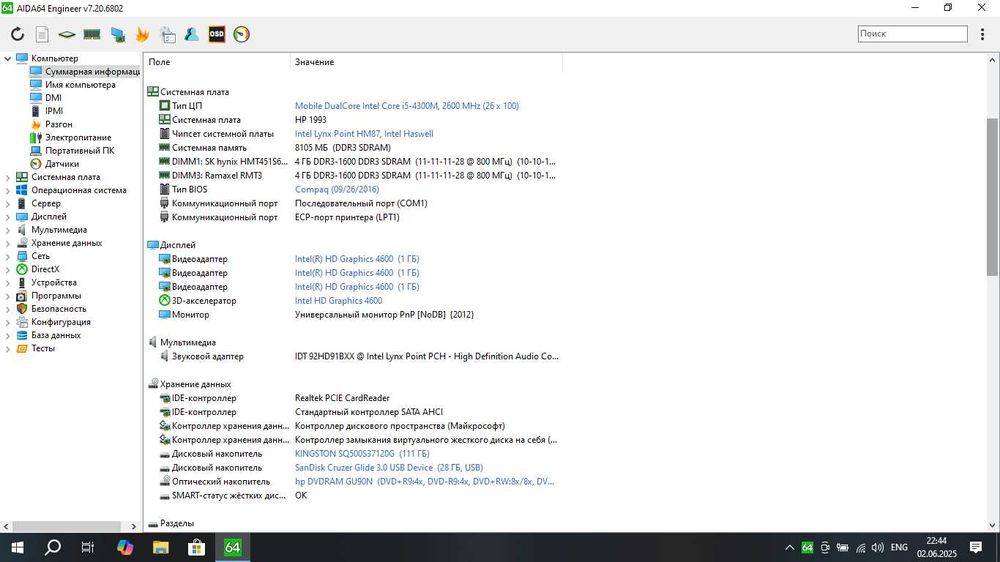Open taskbar Search magnifier
Screen dimensions: 1000x562
point(53,547)
